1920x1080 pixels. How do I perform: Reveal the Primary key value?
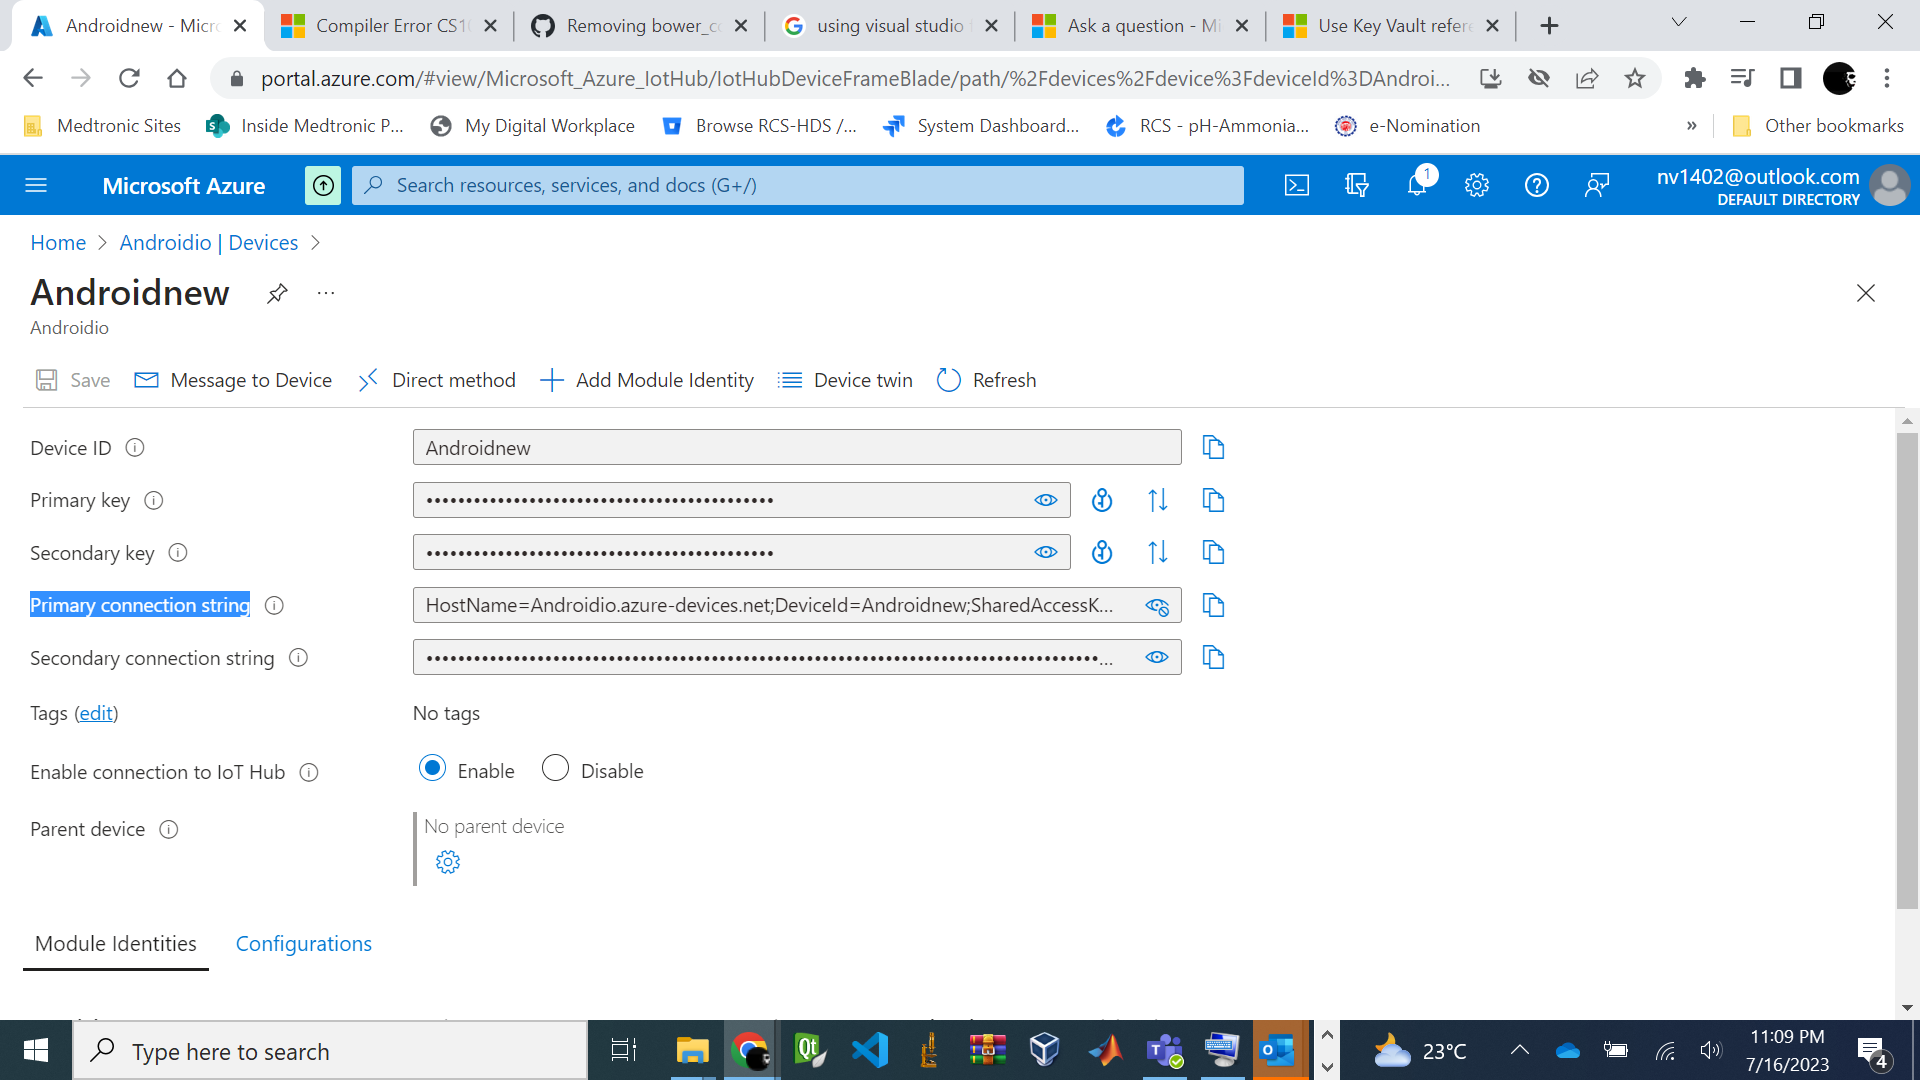[1045, 500]
